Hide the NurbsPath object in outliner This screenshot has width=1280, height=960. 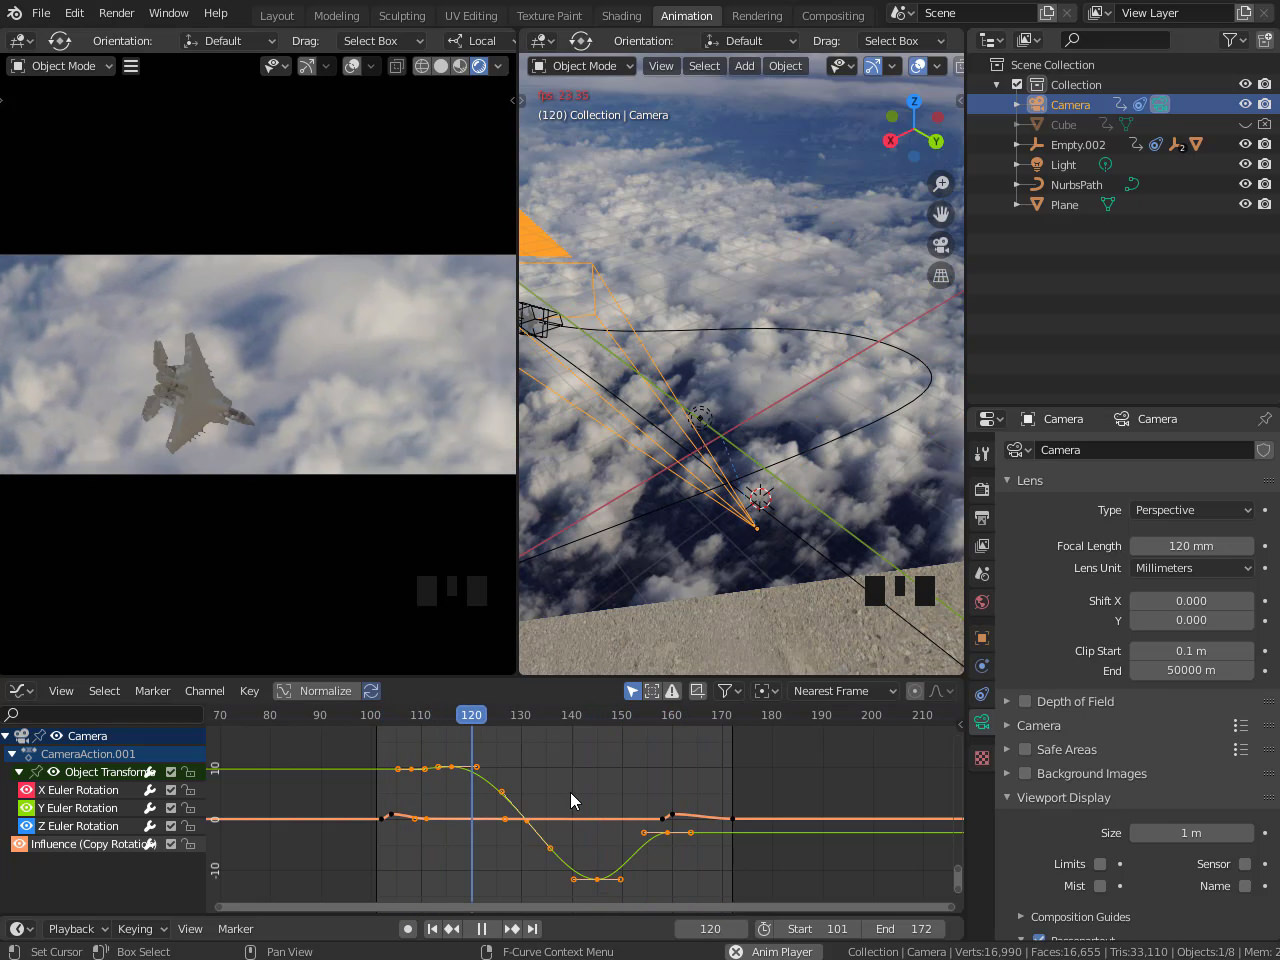1245,185
